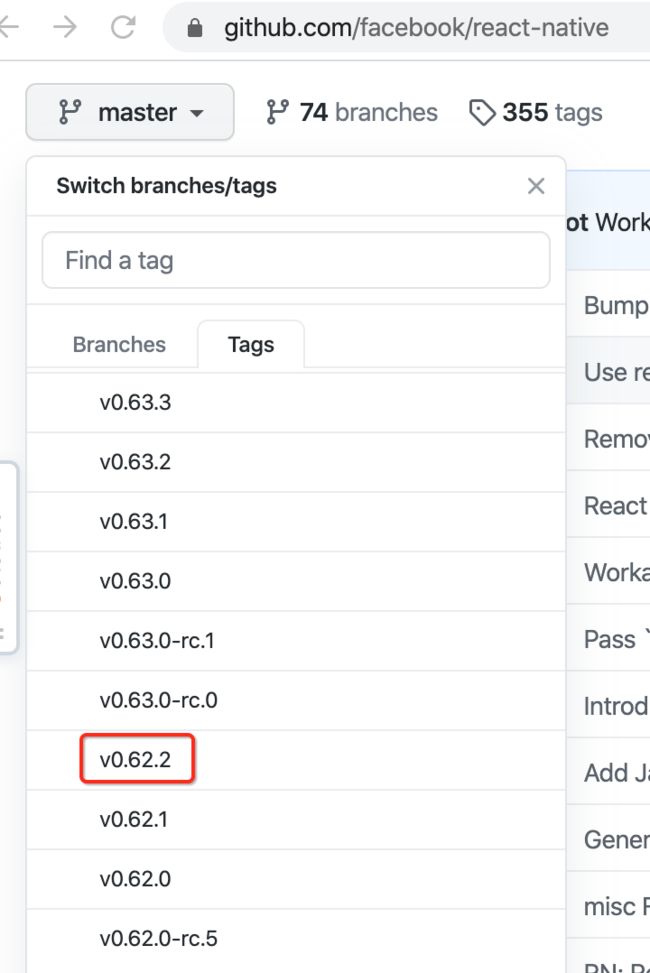Focus the Find a tag field

click(x=296, y=260)
